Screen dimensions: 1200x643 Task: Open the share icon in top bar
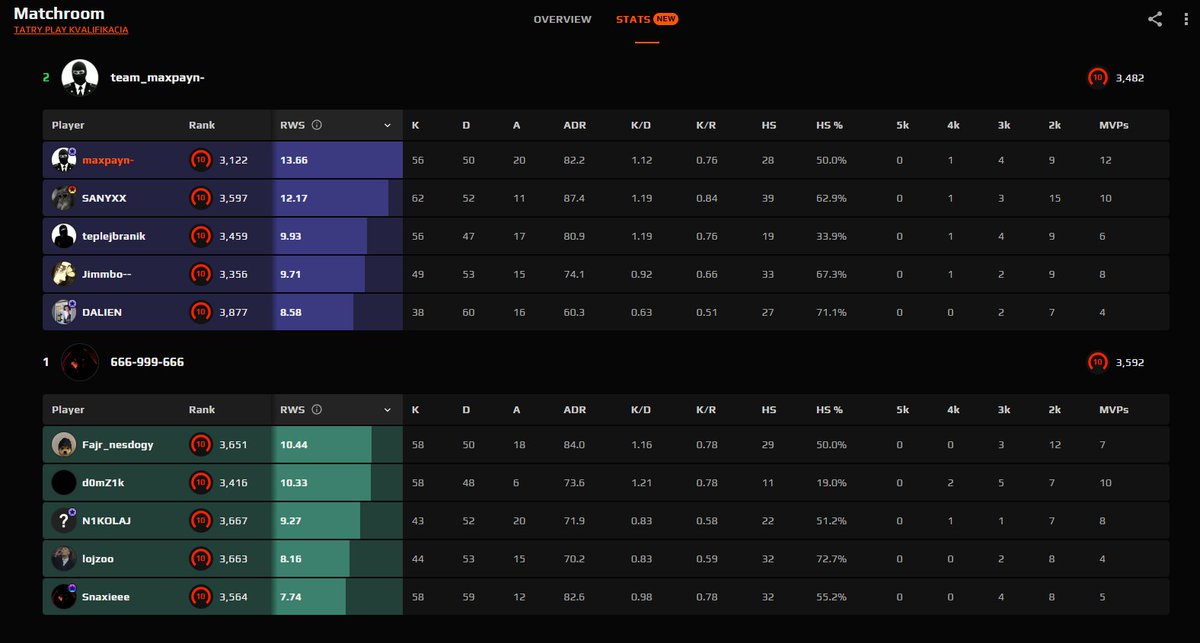click(x=1155, y=19)
